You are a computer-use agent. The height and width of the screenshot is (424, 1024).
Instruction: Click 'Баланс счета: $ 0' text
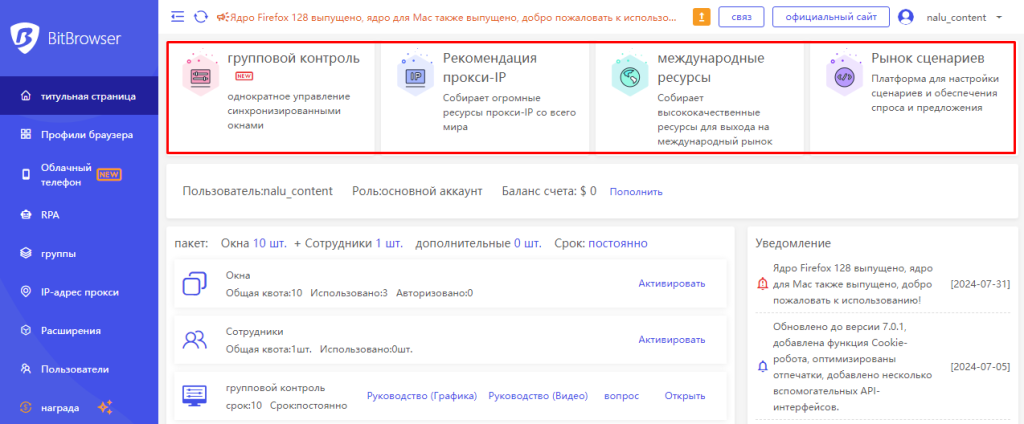[x=549, y=191]
